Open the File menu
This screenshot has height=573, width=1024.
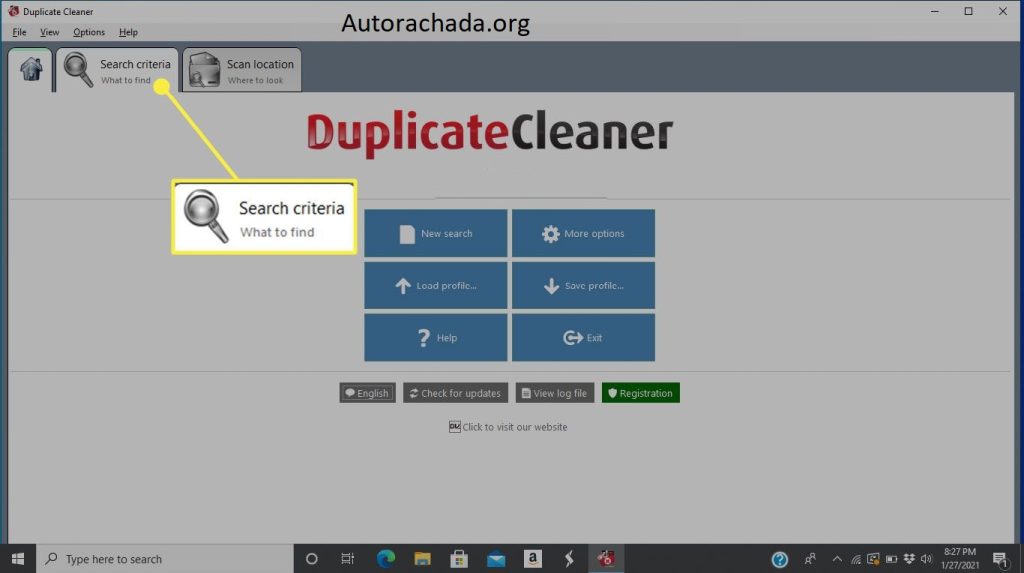[19, 32]
